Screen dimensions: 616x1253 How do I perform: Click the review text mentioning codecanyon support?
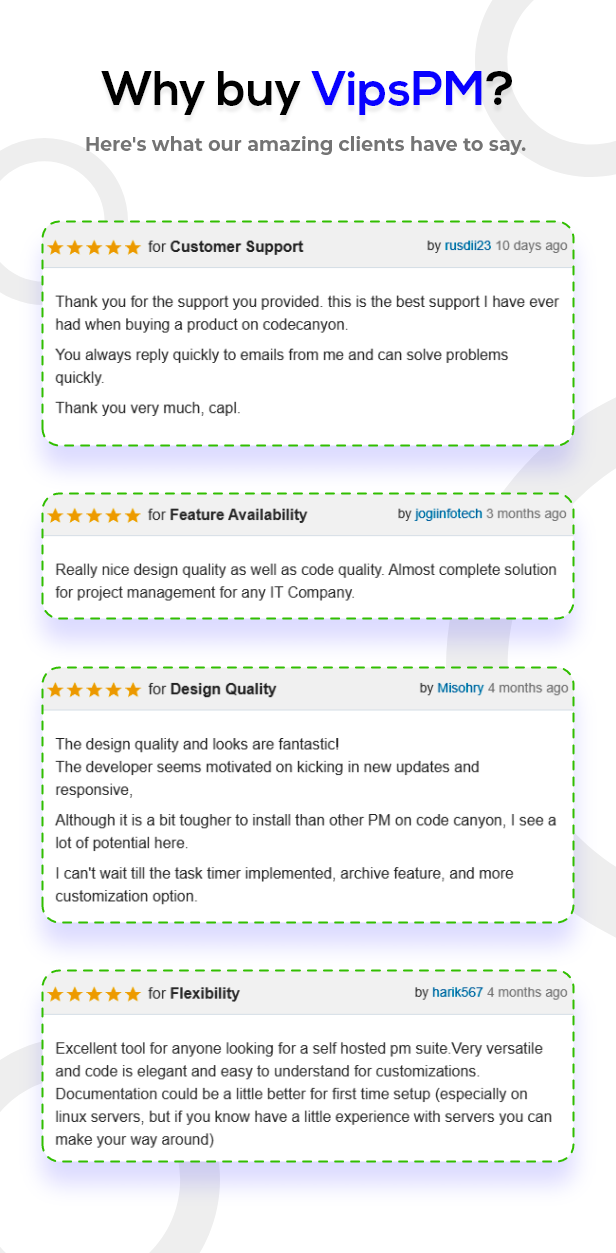click(307, 313)
